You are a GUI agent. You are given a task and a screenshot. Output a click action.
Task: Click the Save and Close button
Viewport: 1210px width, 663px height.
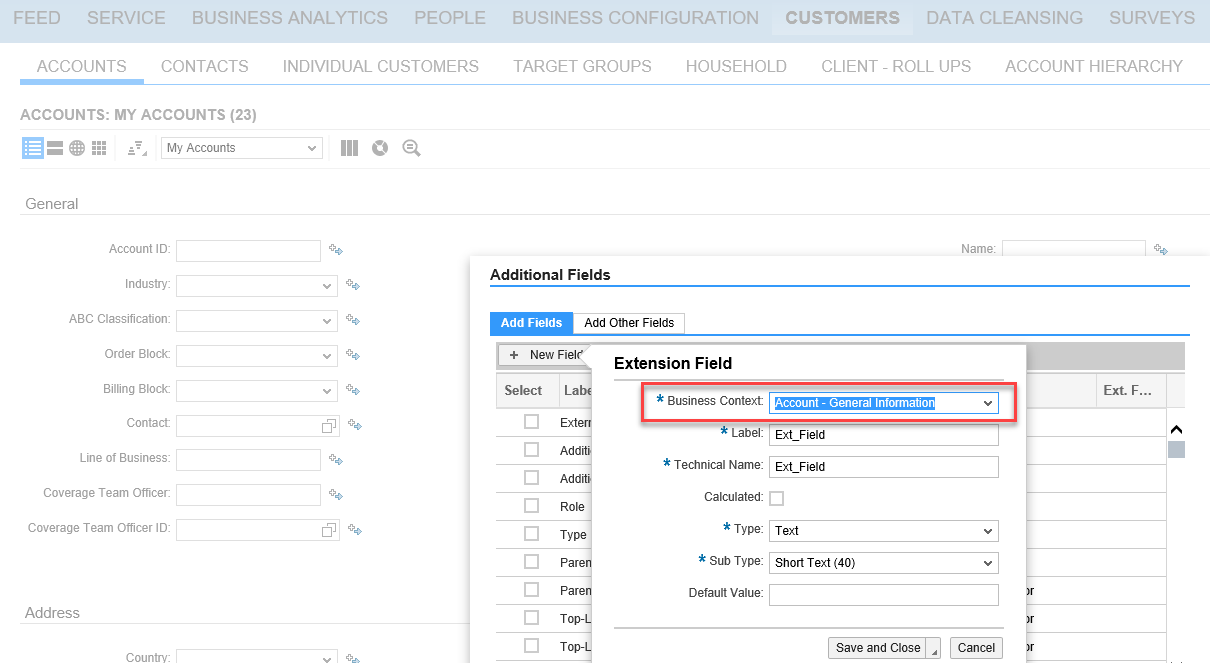(x=878, y=648)
